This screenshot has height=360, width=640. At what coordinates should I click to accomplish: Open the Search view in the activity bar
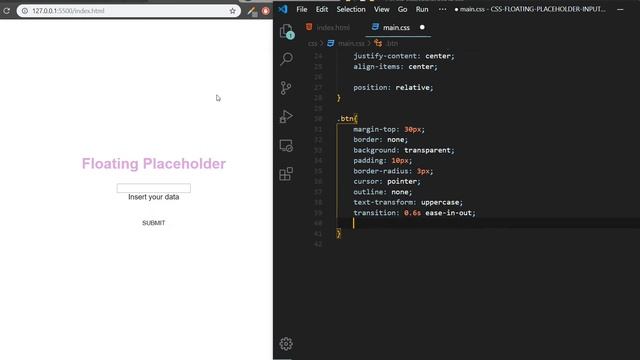click(x=287, y=59)
